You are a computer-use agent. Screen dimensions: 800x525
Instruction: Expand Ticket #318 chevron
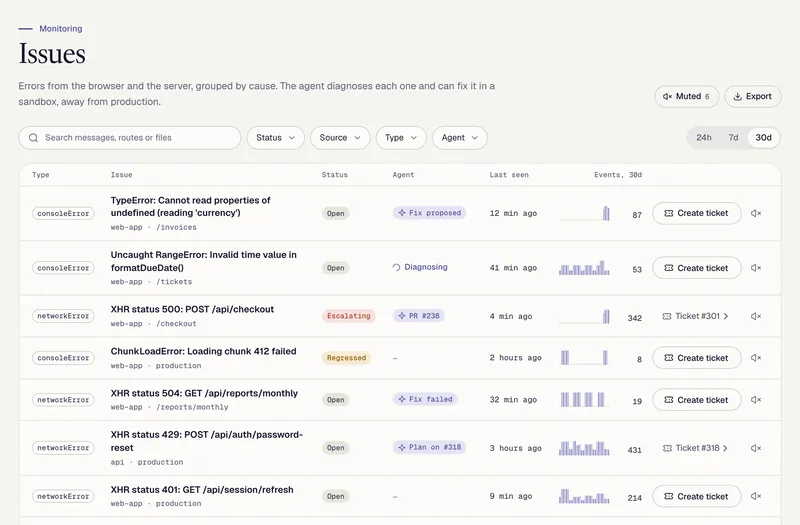pos(726,448)
